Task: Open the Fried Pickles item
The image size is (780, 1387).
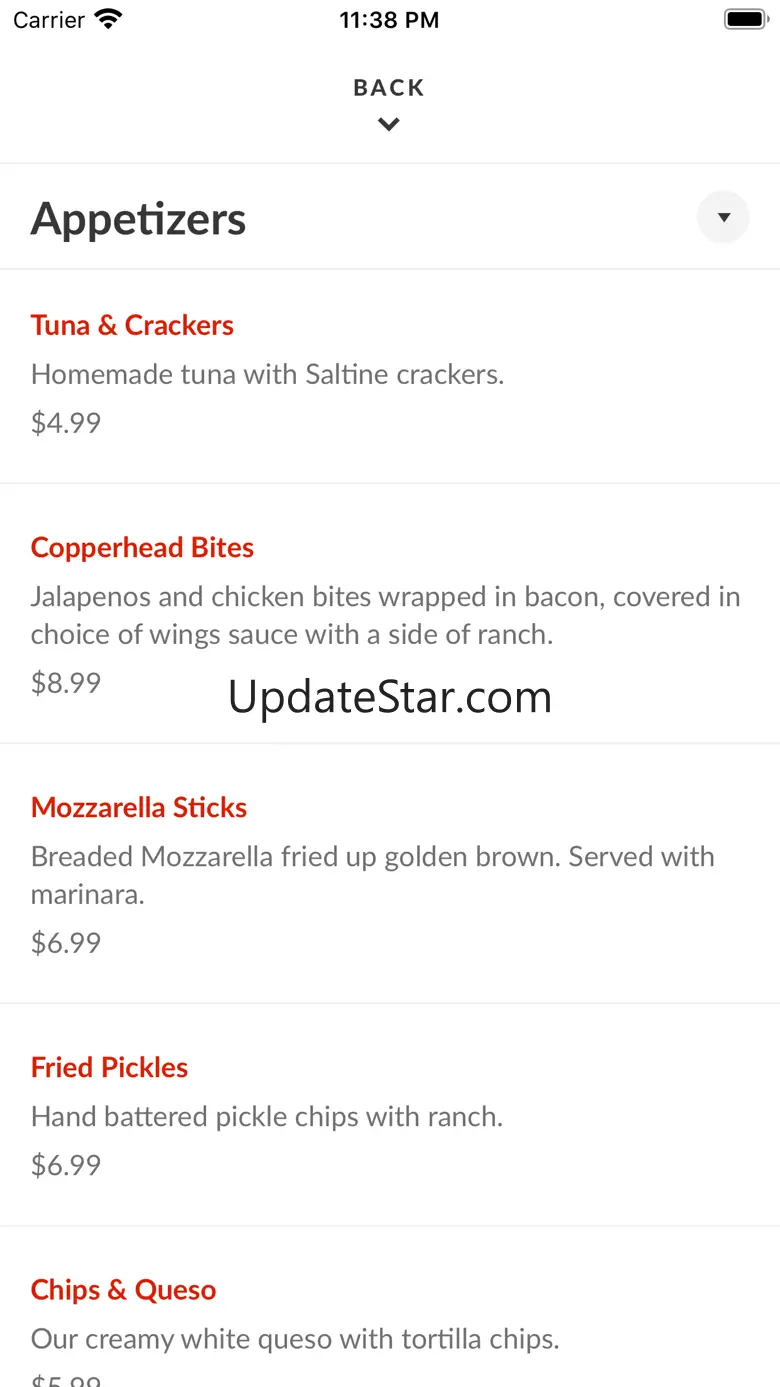Action: (x=109, y=1067)
